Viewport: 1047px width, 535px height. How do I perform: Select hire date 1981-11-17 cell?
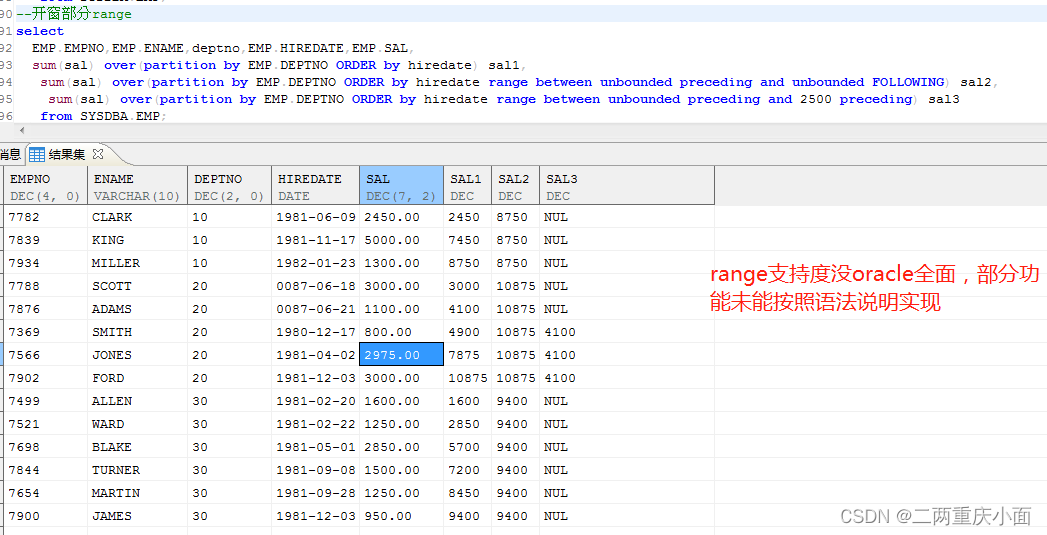coord(316,240)
